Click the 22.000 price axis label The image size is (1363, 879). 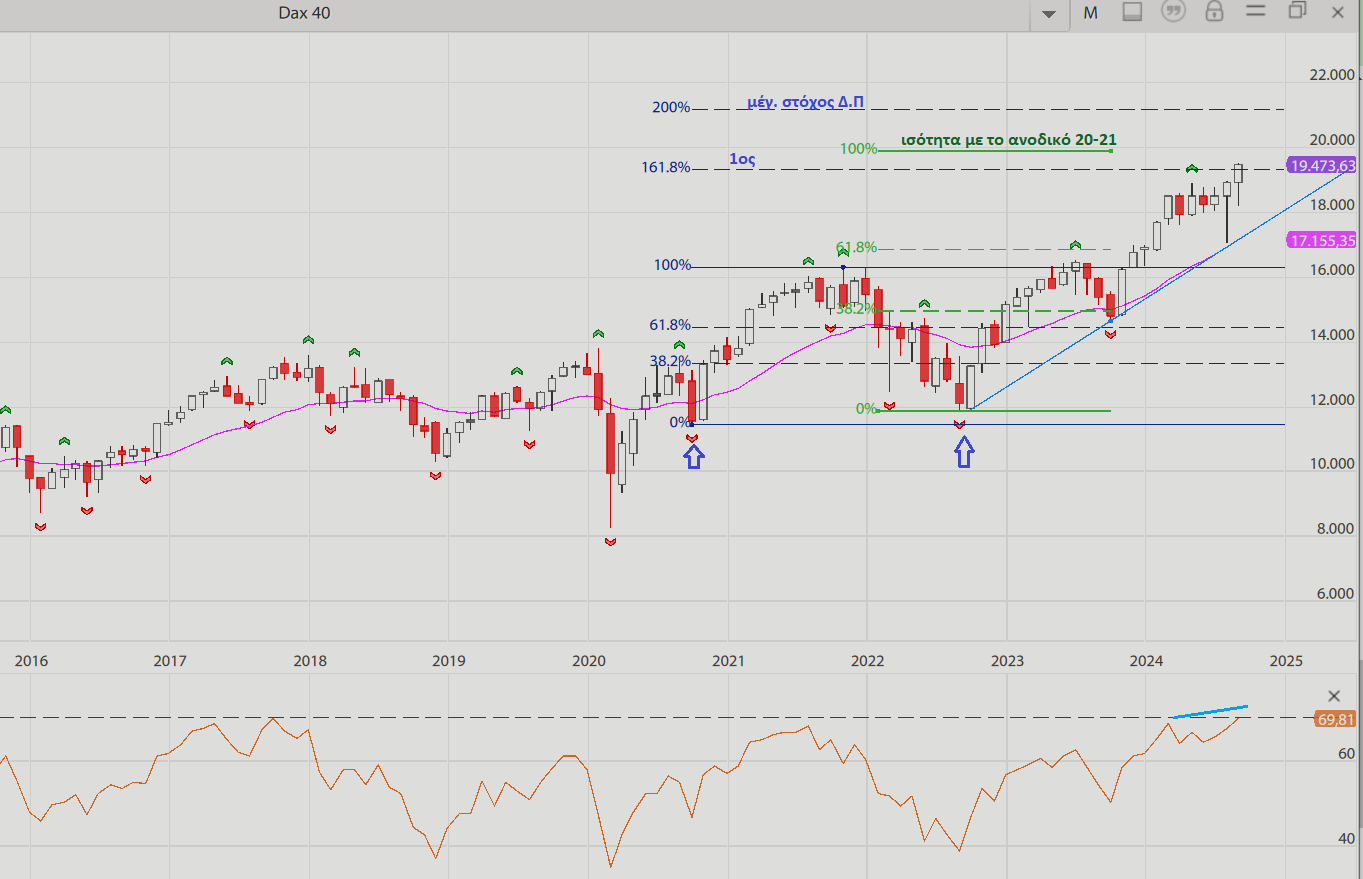point(1332,75)
